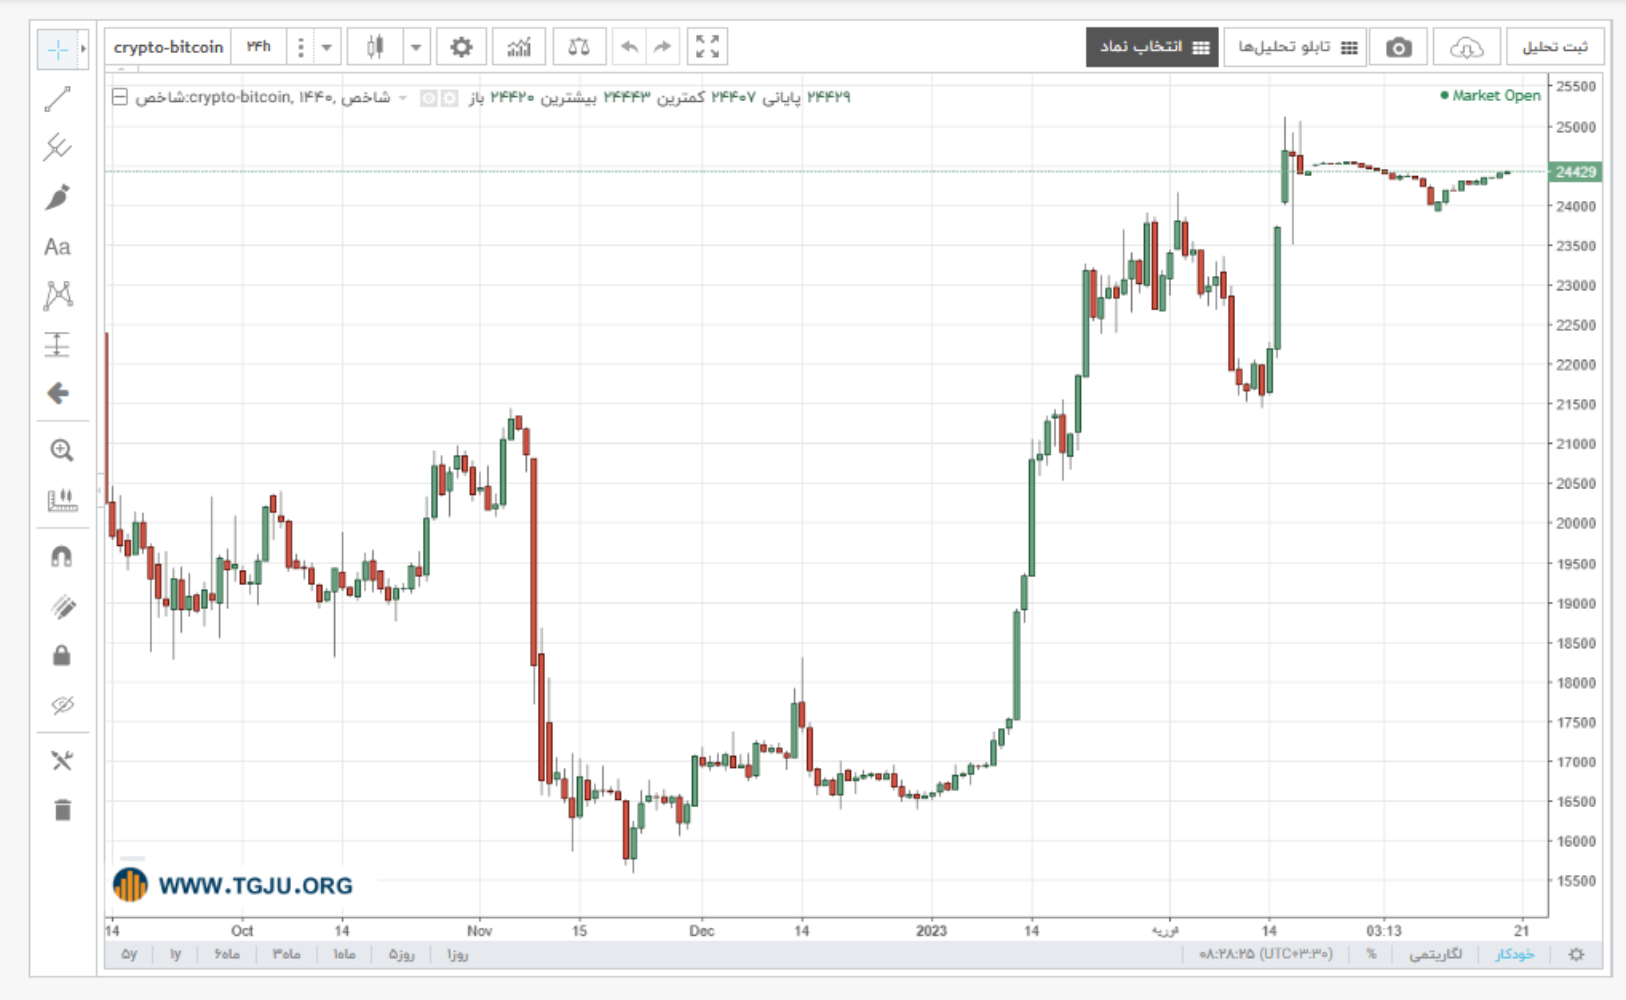
Task: Collapse the top toolbar with small up arrow
Action: pos(121,70)
